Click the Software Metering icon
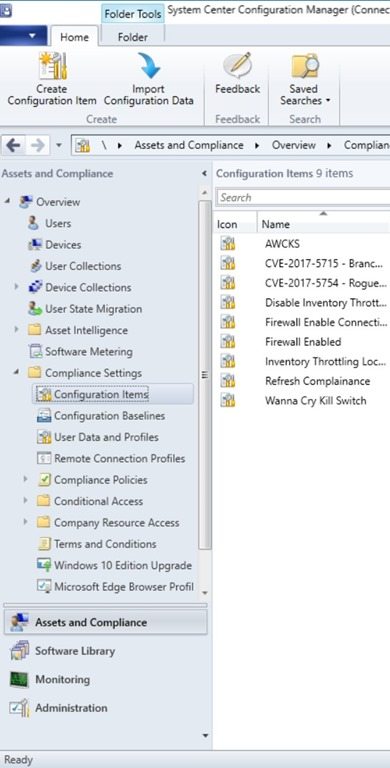The width and height of the screenshot is (390, 768). (x=35, y=352)
